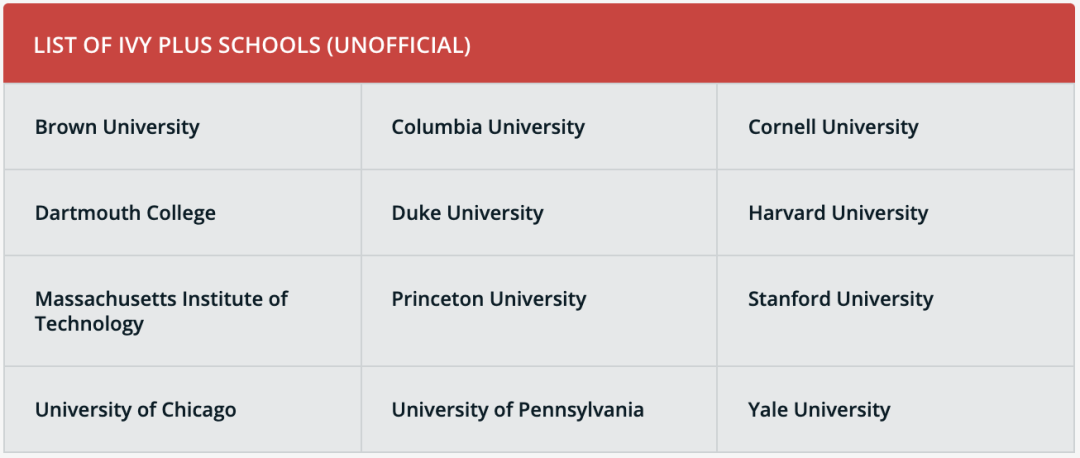Select Columbia University in the table
The height and width of the screenshot is (458, 1080).
[539, 127]
